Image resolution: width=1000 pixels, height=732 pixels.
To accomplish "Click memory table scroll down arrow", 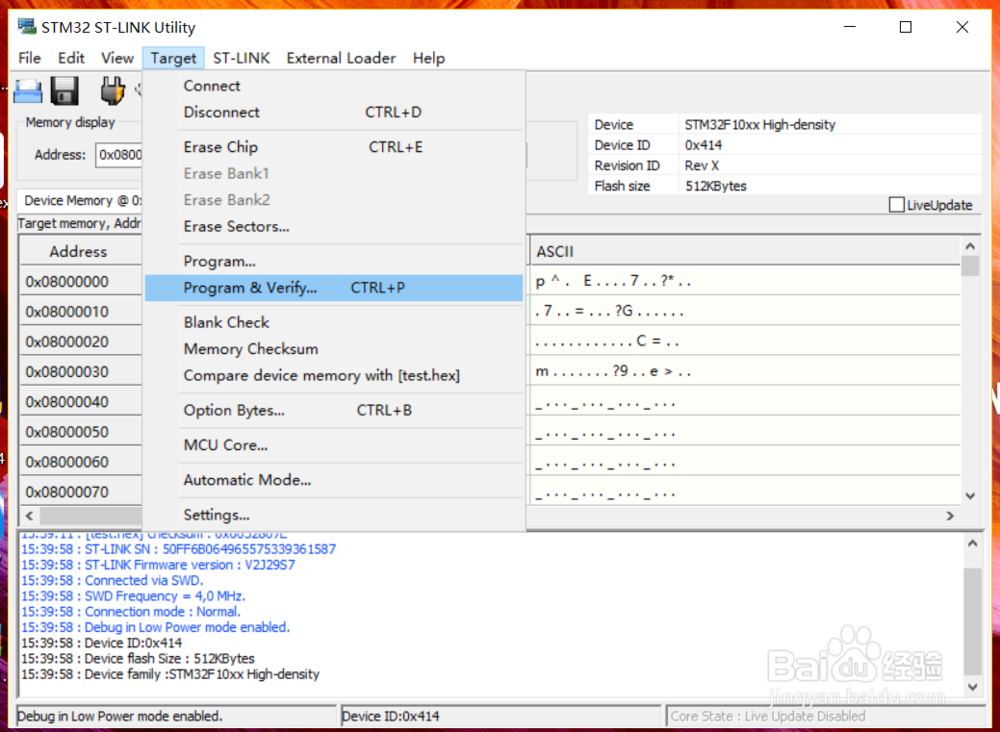I will [970, 495].
